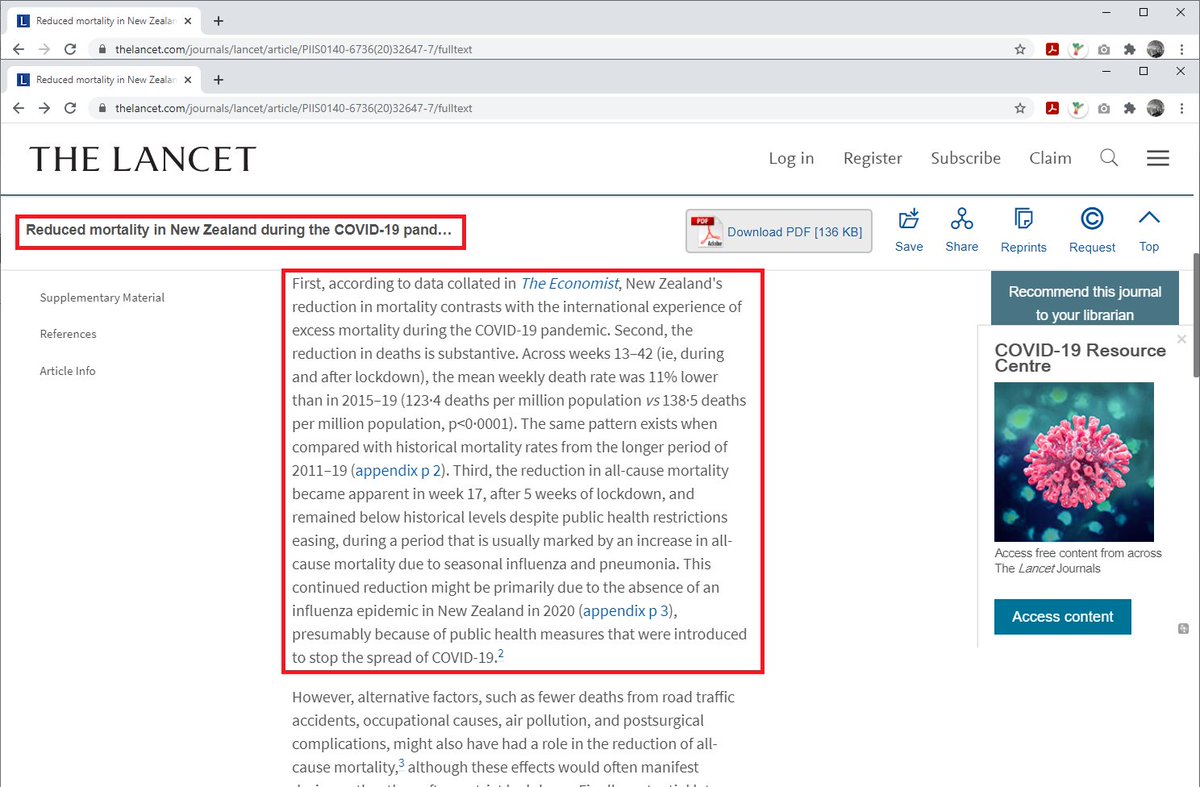The image size is (1200, 787).
Task: Open the Claim link
Action: pos(1050,158)
